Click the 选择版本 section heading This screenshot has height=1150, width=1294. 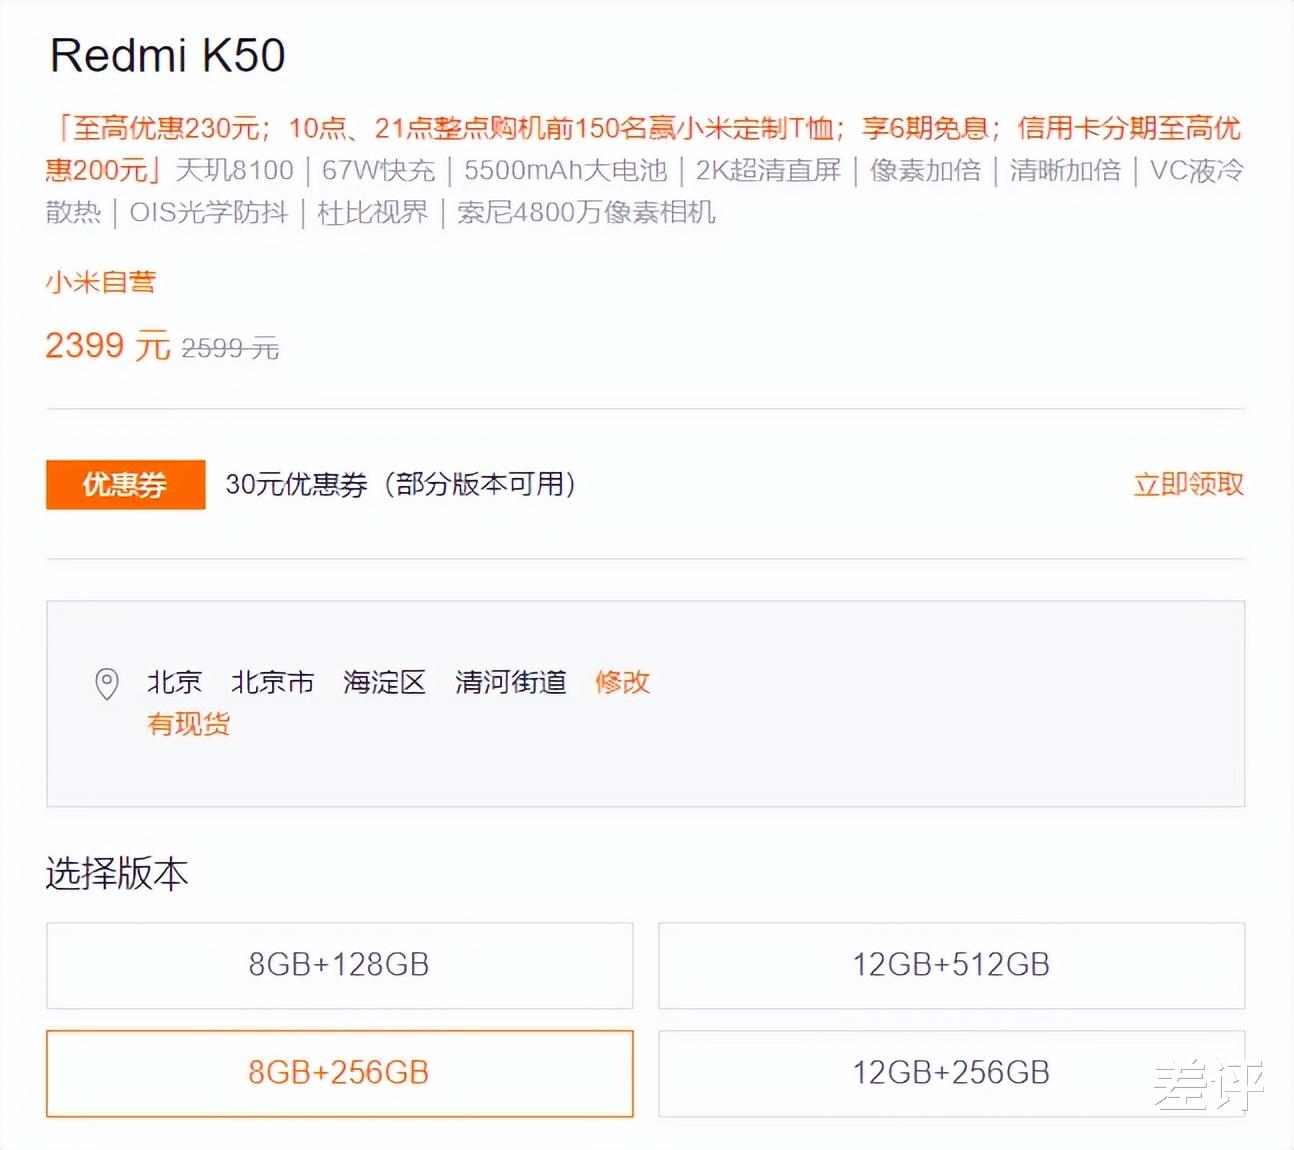click(119, 872)
